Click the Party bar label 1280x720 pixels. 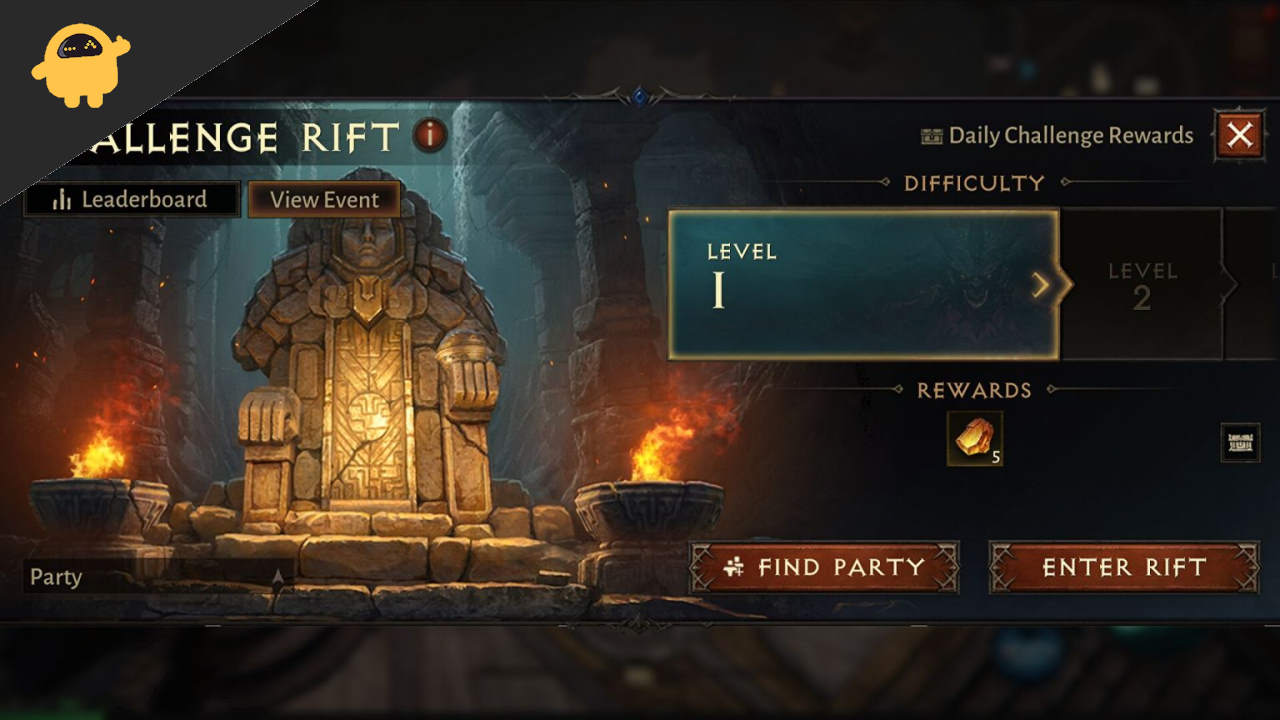[x=56, y=577]
